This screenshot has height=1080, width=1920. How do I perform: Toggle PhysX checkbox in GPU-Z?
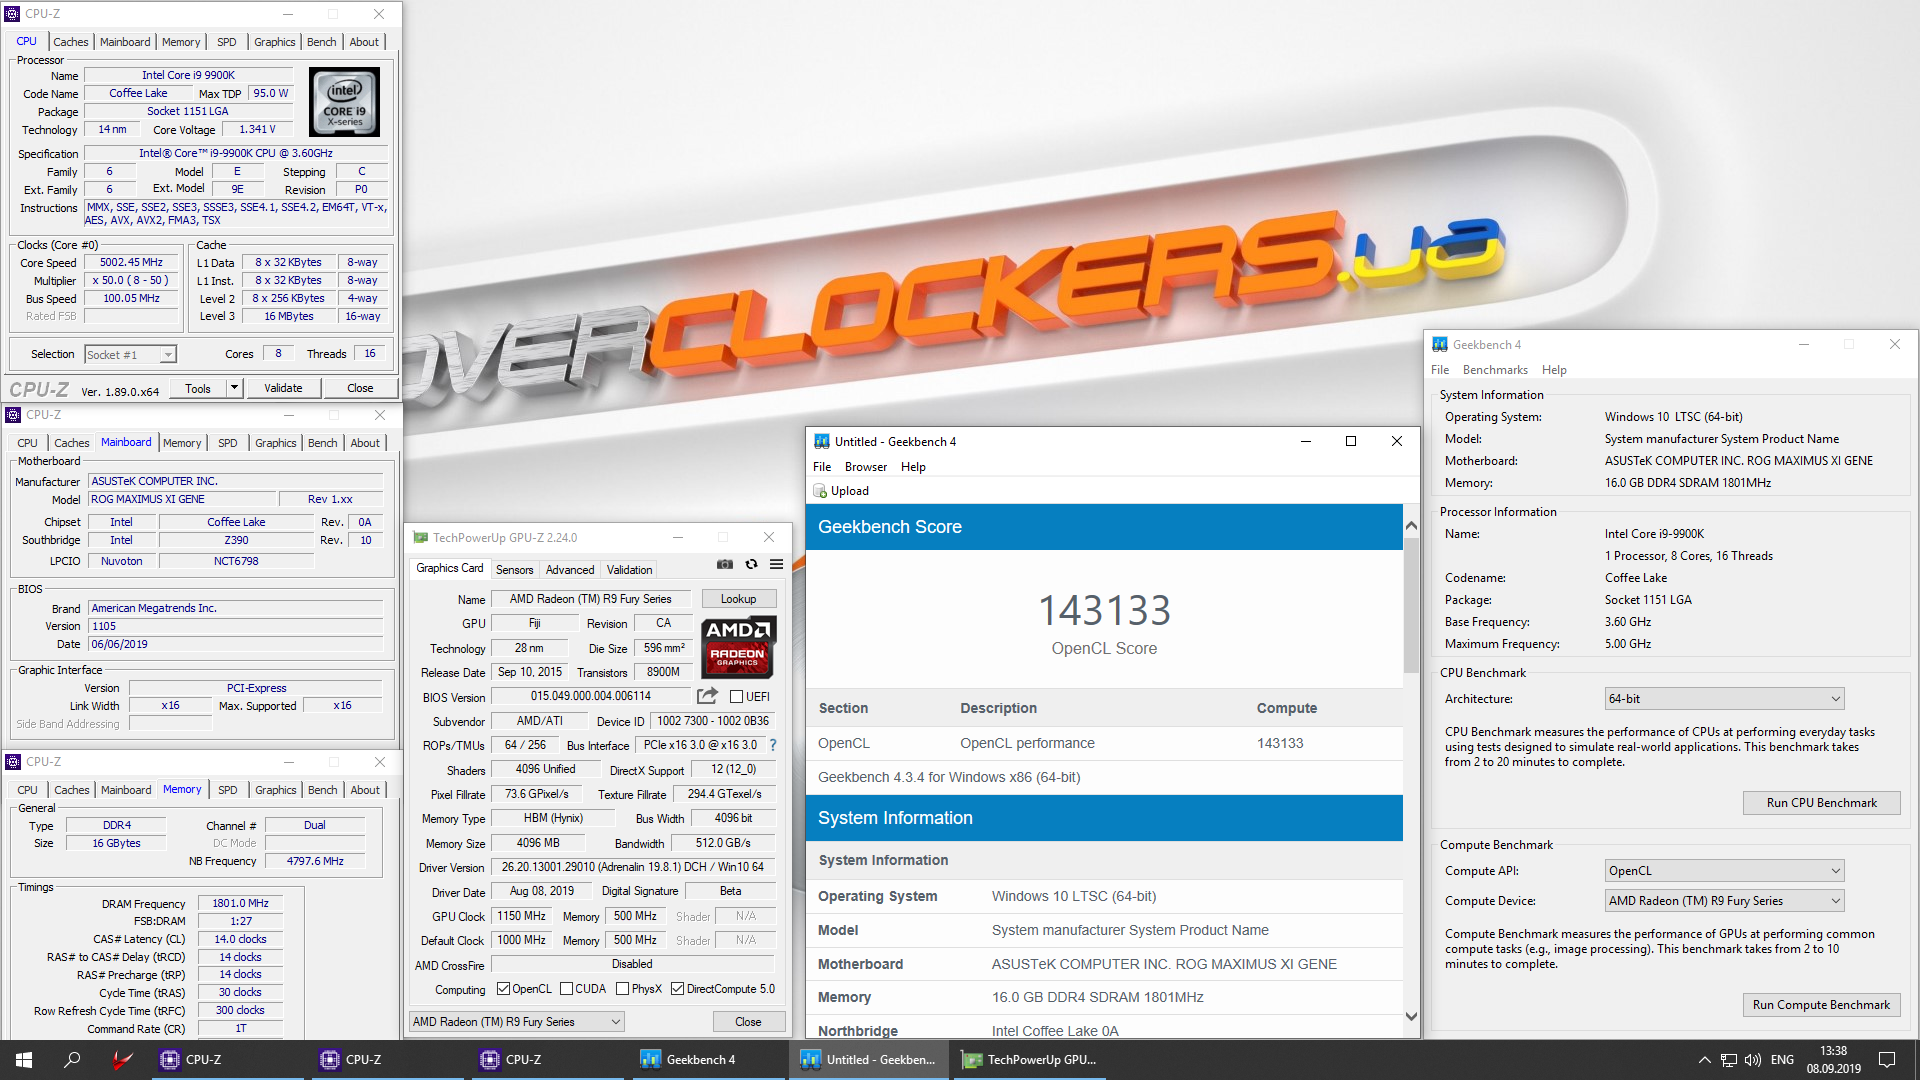pos(622,989)
